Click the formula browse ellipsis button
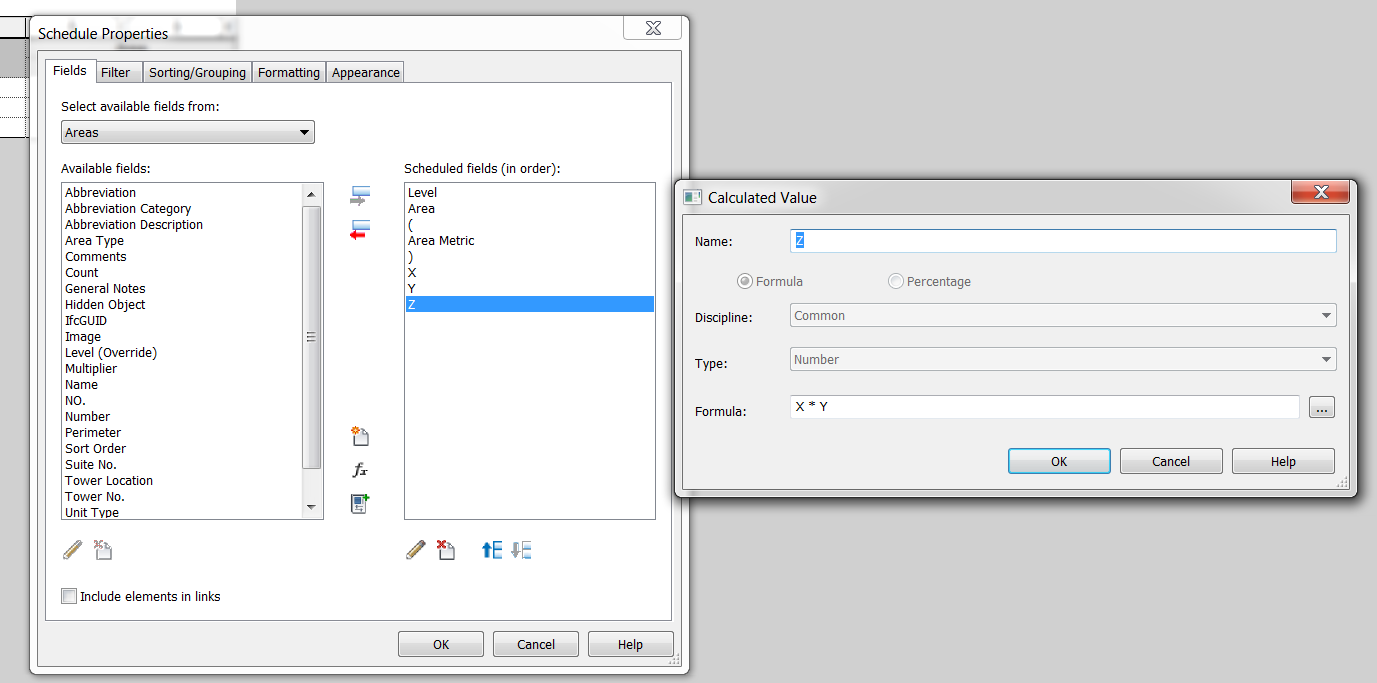The width and height of the screenshot is (1377, 683). pos(1322,407)
